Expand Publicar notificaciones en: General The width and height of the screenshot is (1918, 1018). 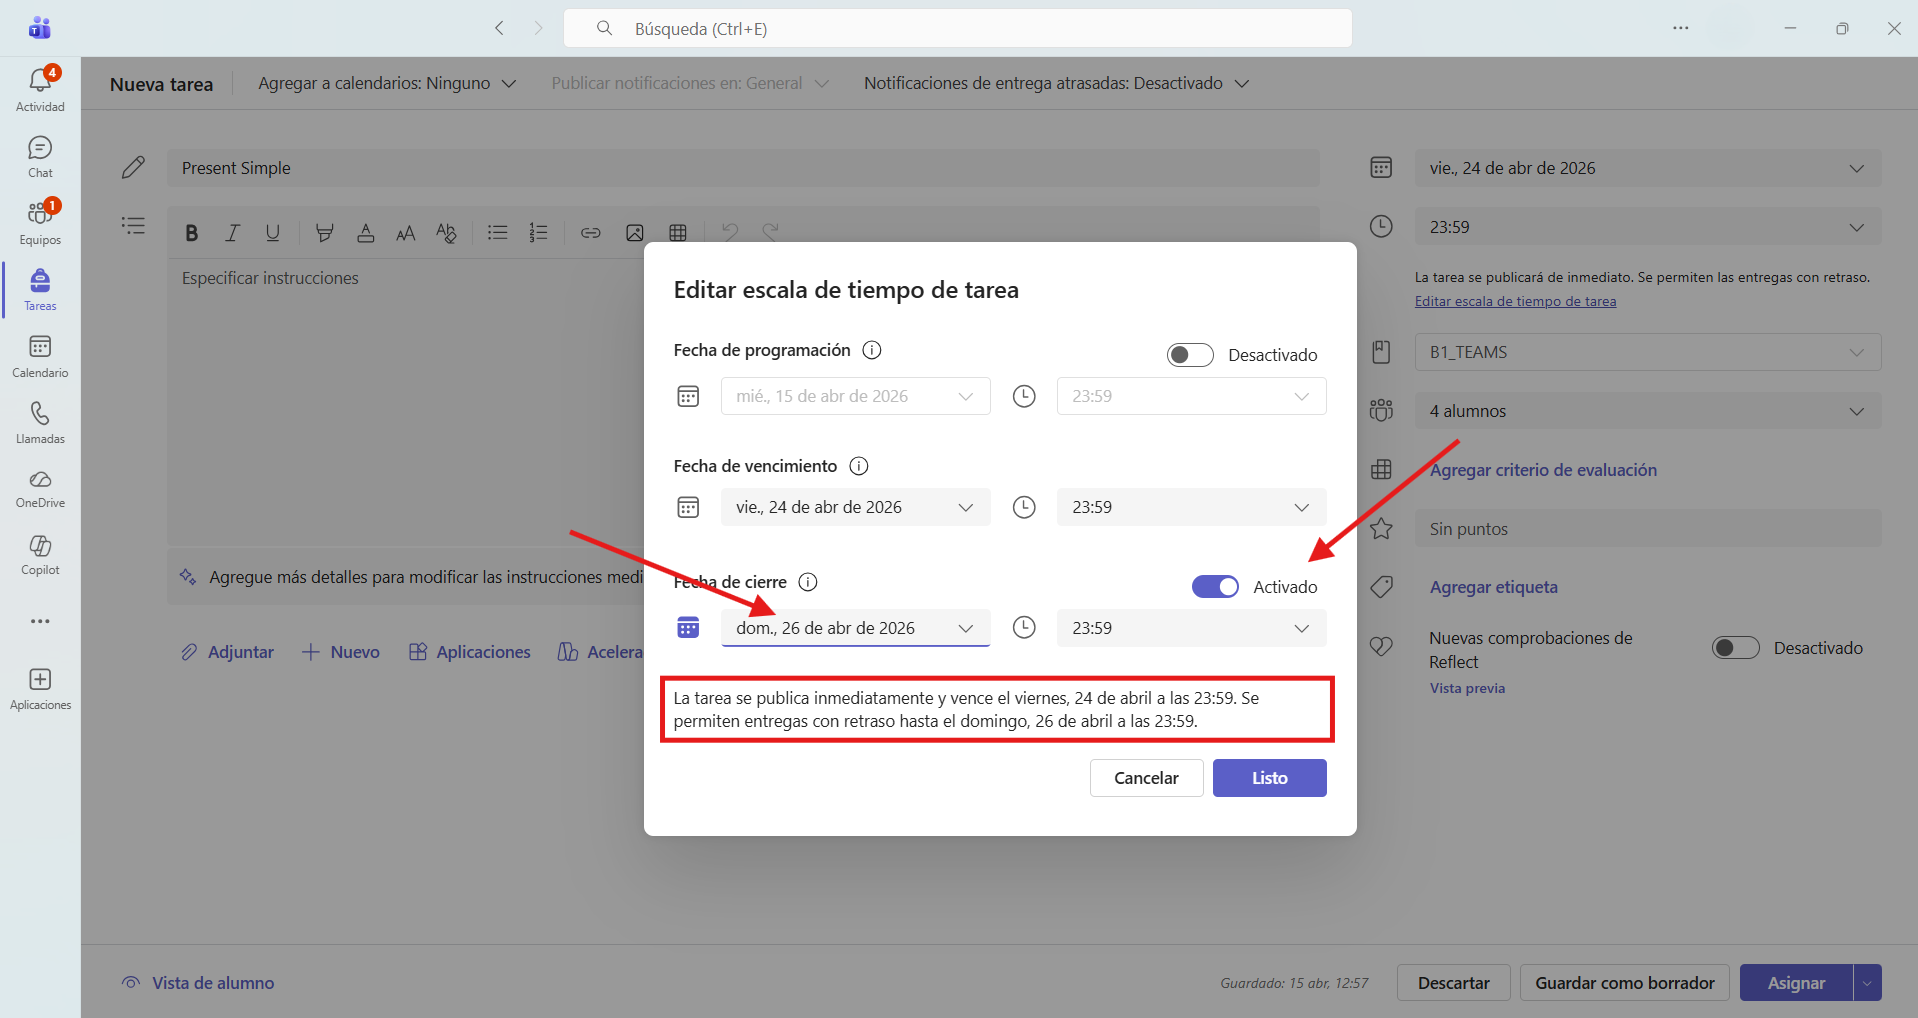pos(690,83)
